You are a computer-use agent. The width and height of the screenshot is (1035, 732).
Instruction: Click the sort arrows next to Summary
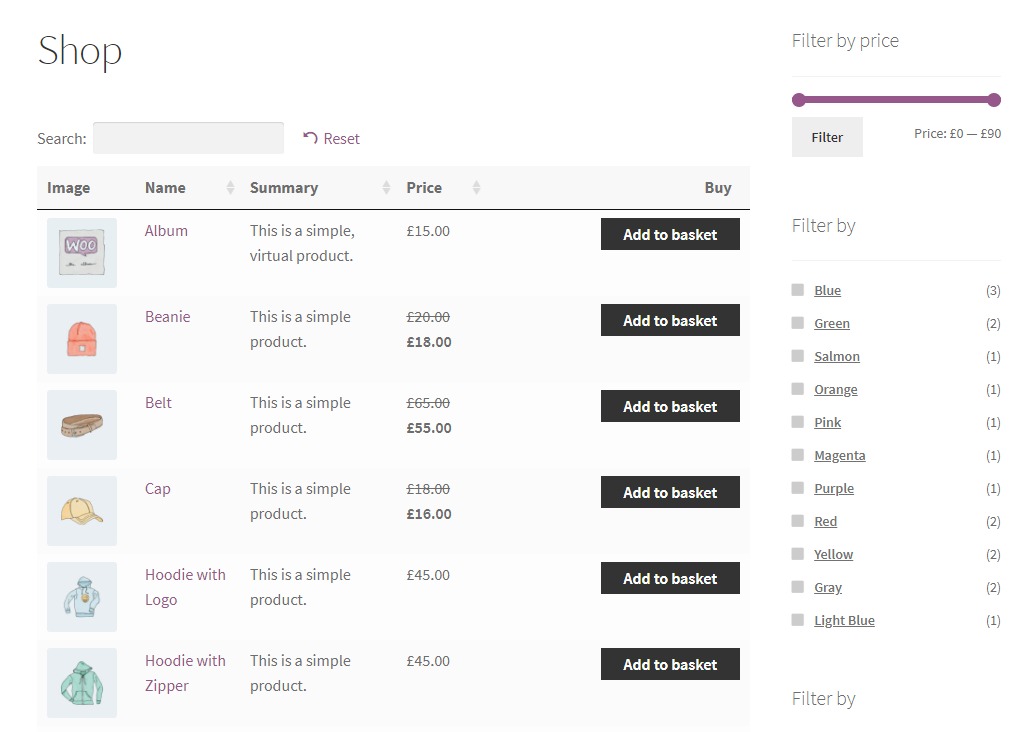pos(386,187)
